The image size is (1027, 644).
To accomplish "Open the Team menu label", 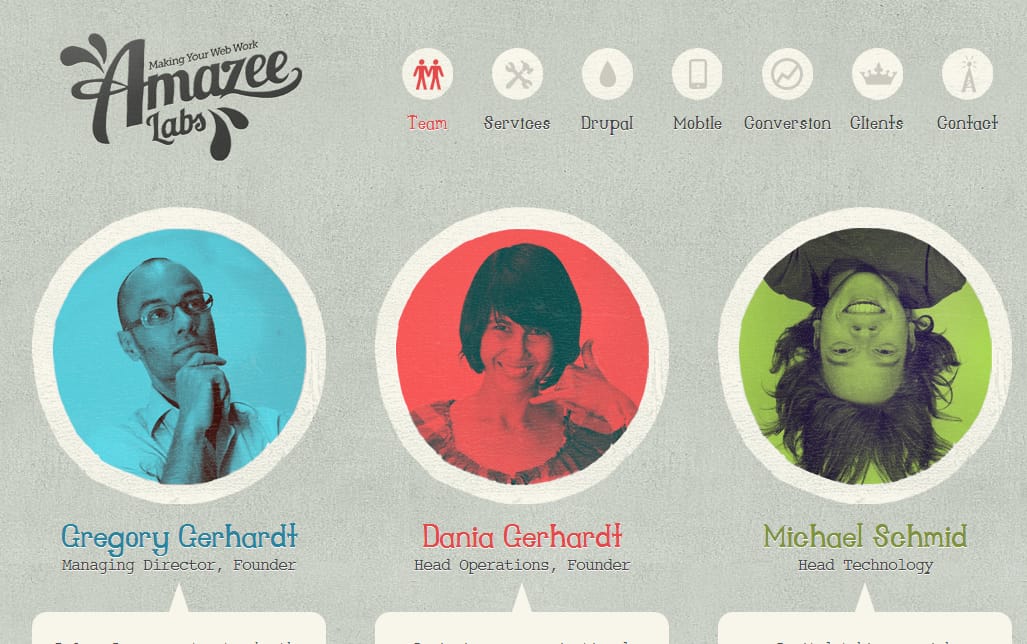I will 428,123.
